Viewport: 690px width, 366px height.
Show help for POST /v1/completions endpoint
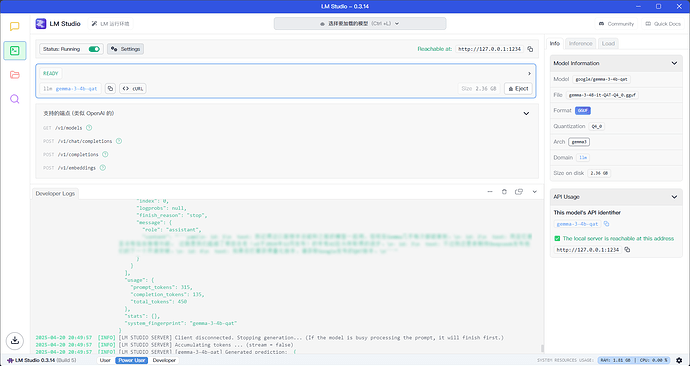pyautogui.click(x=105, y=154)
